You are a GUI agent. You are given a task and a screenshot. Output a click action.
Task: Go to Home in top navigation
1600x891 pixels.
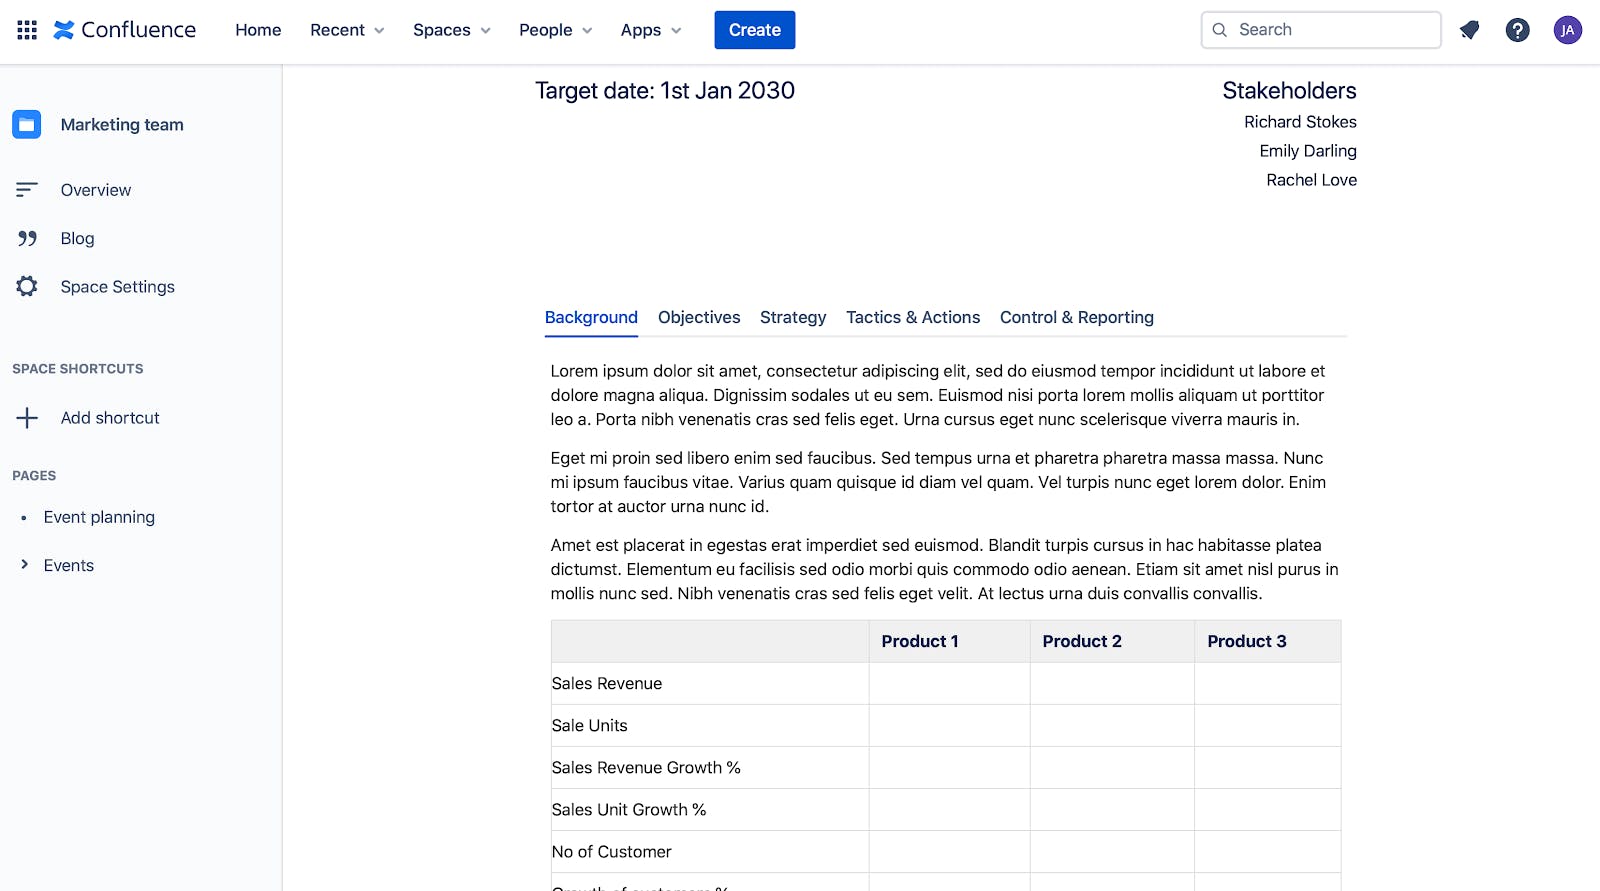[x=258, y=30]
